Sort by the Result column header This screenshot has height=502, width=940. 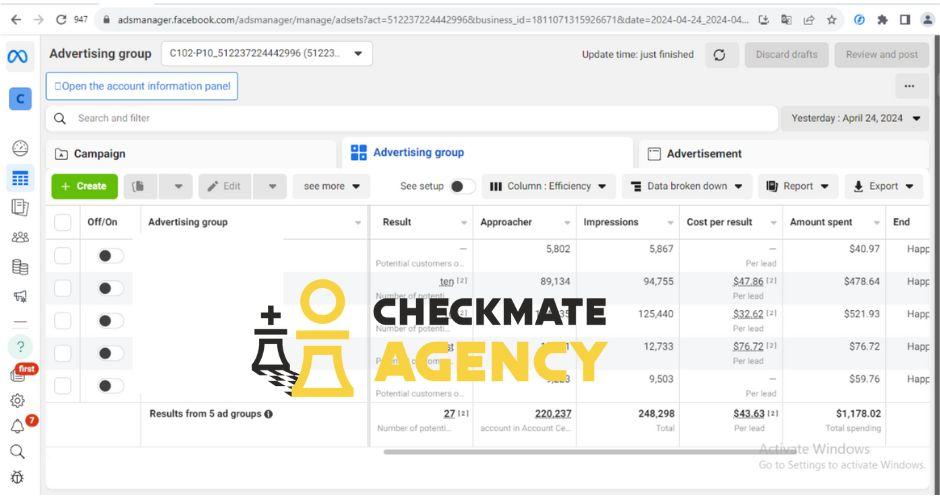421,223
